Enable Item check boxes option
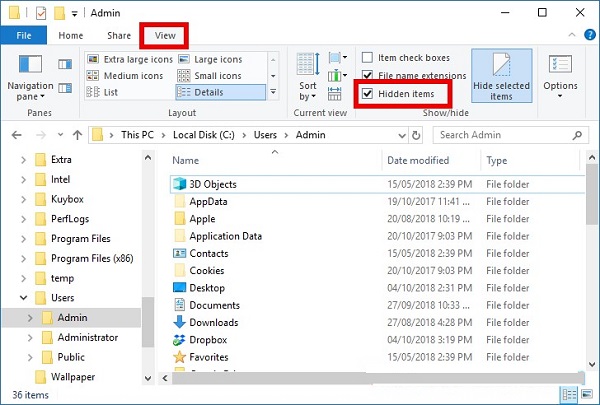The width and height of the screenshot is (600, 405). pyautogui.click(x=368, y=58)
